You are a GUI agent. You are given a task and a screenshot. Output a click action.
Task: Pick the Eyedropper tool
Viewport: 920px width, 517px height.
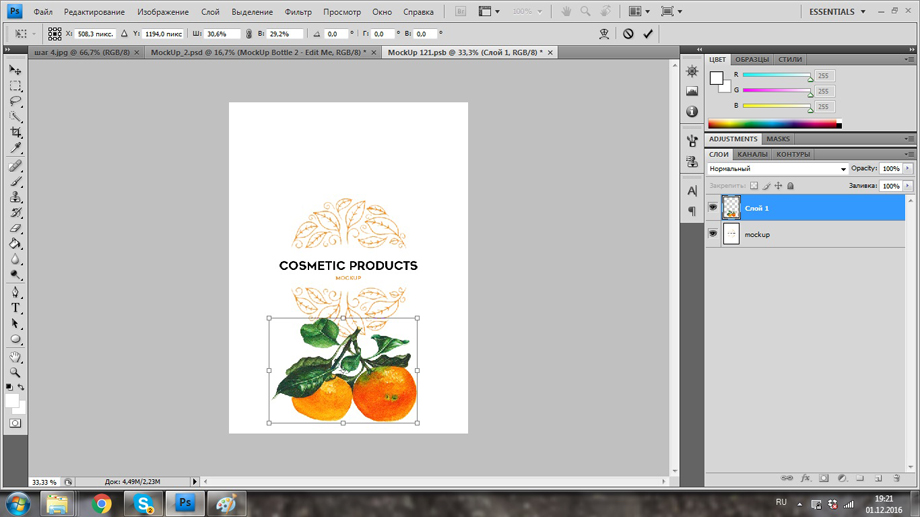pyautogui.click(x=15, y=148)
